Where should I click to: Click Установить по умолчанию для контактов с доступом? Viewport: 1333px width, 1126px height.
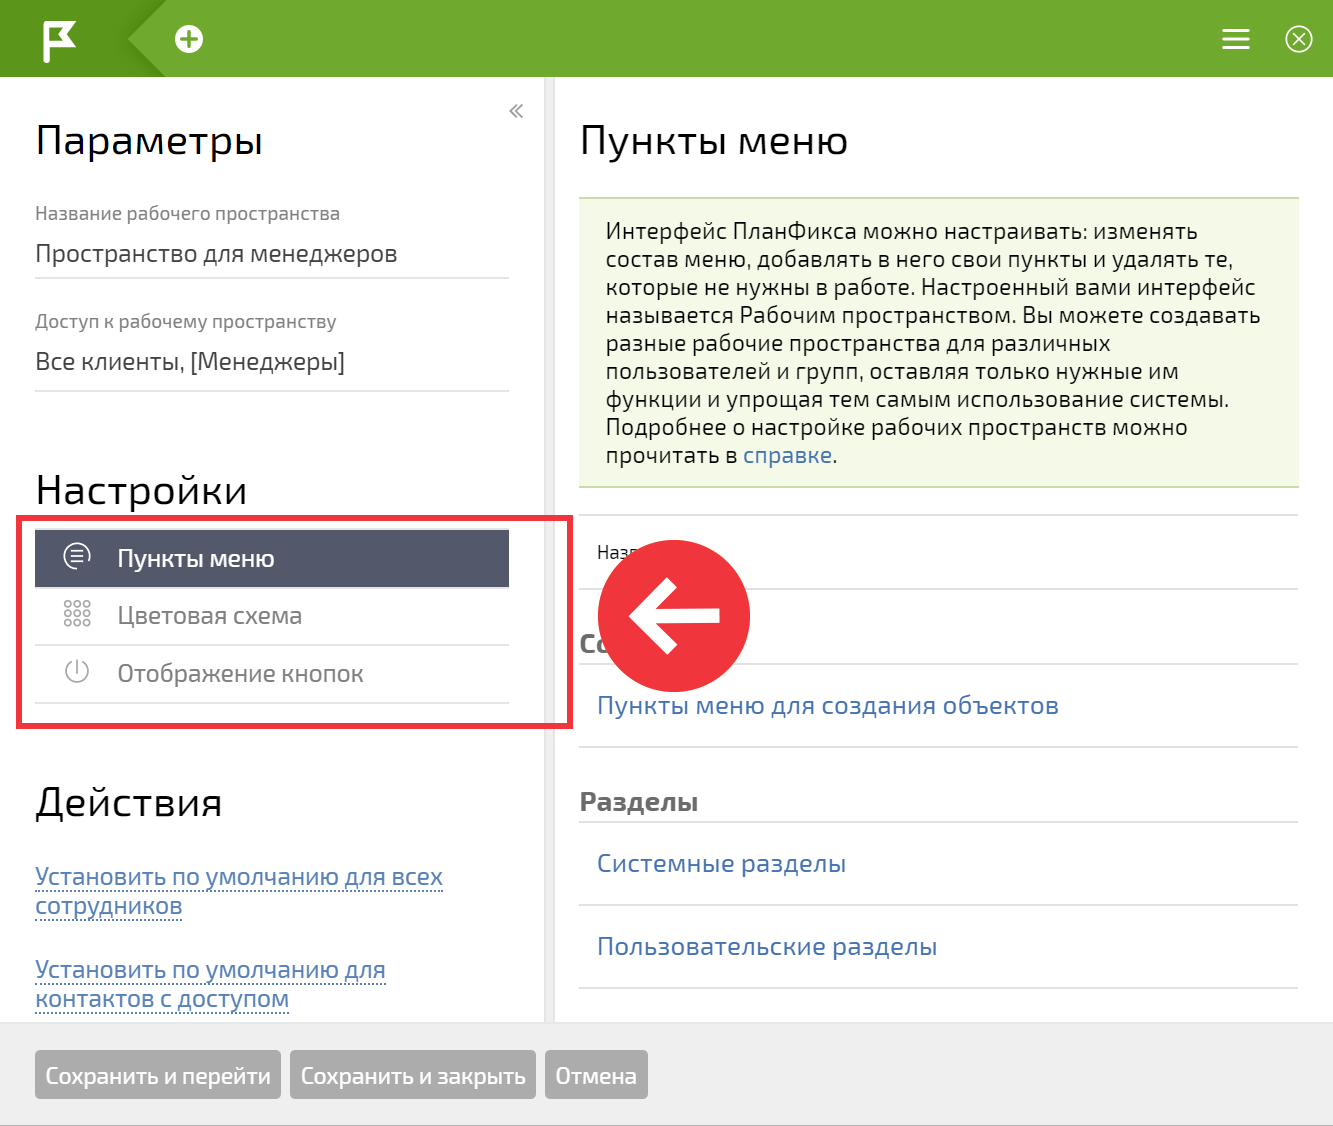pyautogui.click(x=210, y=984)
